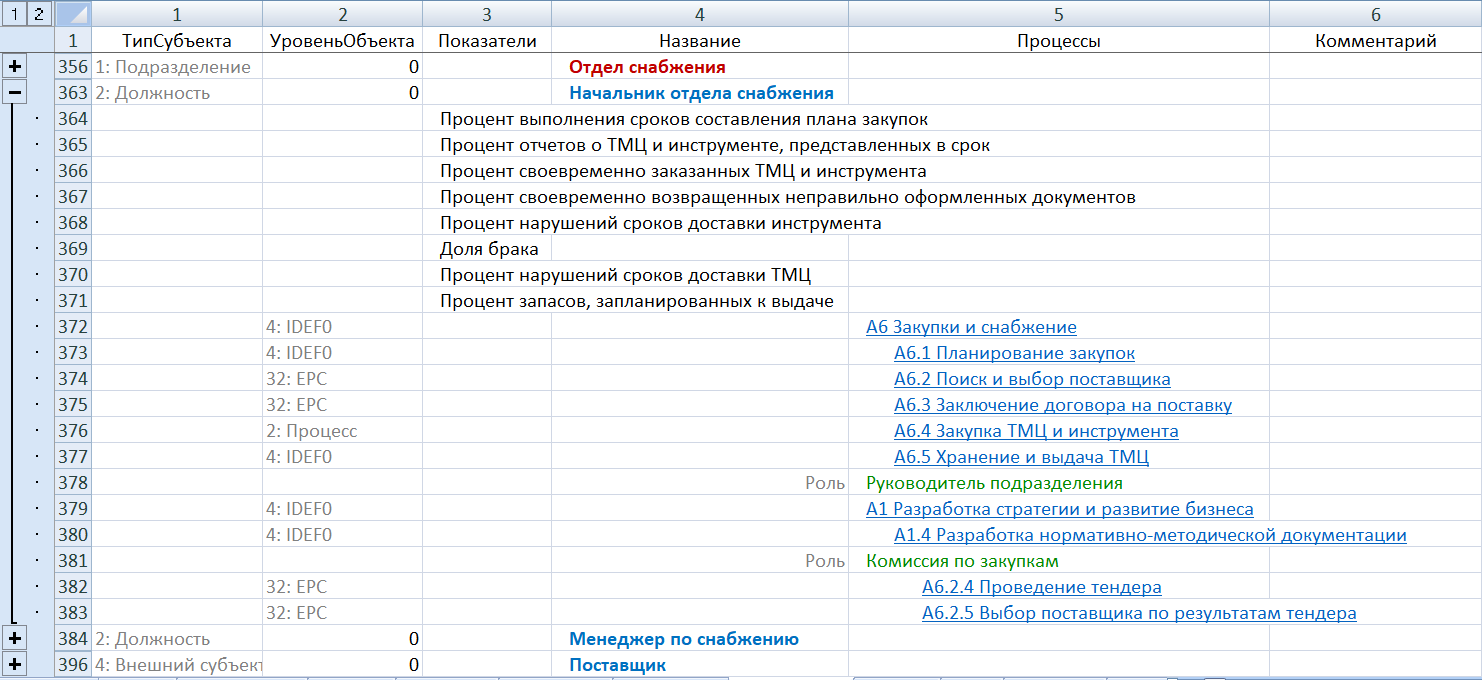Click outline level 1 button
This screenshot has height=680, width=1482.
coord(12,14)
